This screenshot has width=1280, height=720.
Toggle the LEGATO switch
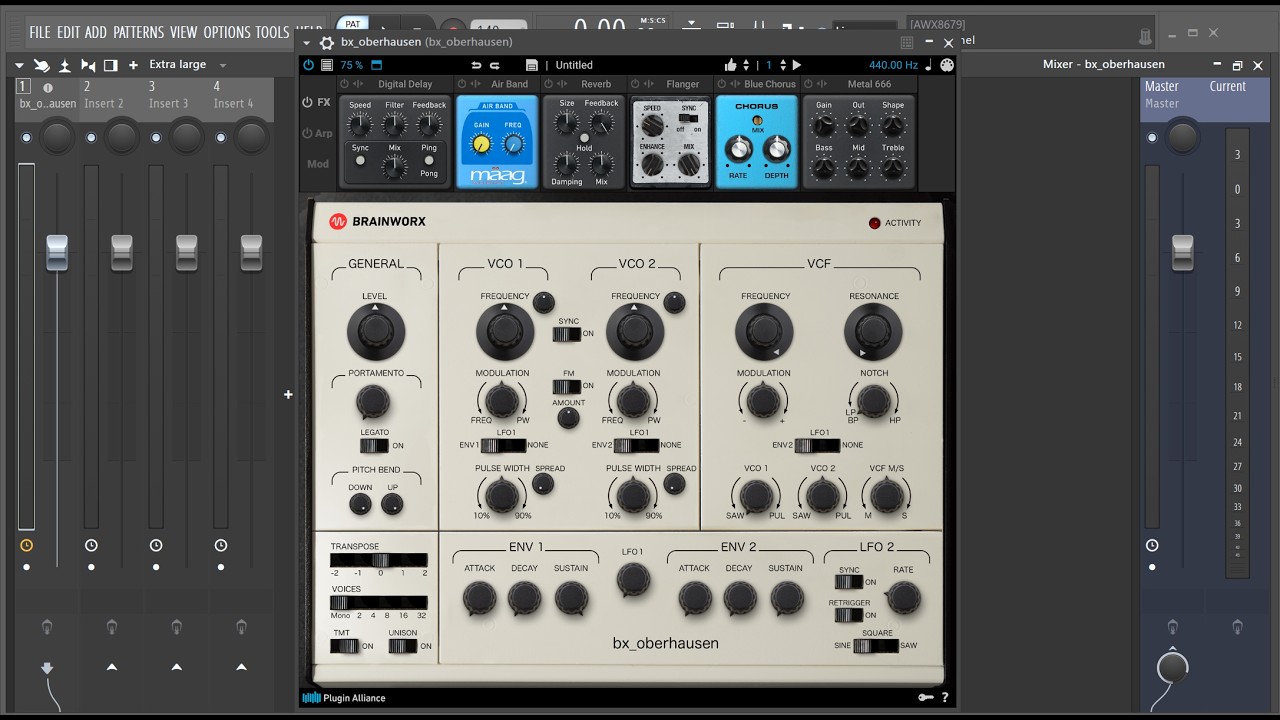(x=374, y=445)
